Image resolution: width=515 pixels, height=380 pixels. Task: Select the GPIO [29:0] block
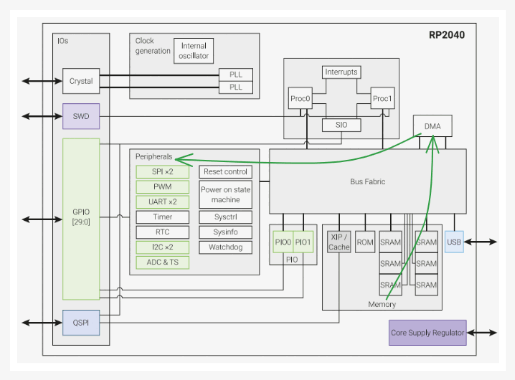tap(81, 219)
